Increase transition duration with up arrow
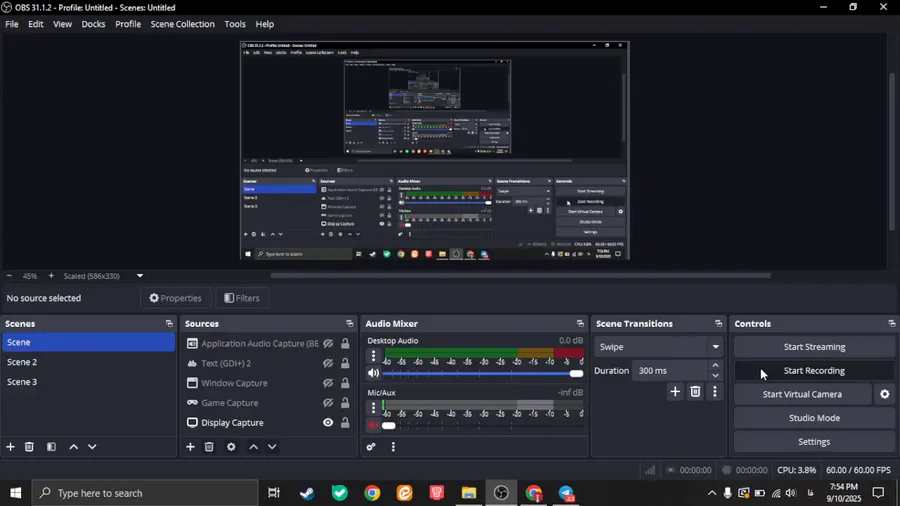Screen dimensions: 900x506 715,365
